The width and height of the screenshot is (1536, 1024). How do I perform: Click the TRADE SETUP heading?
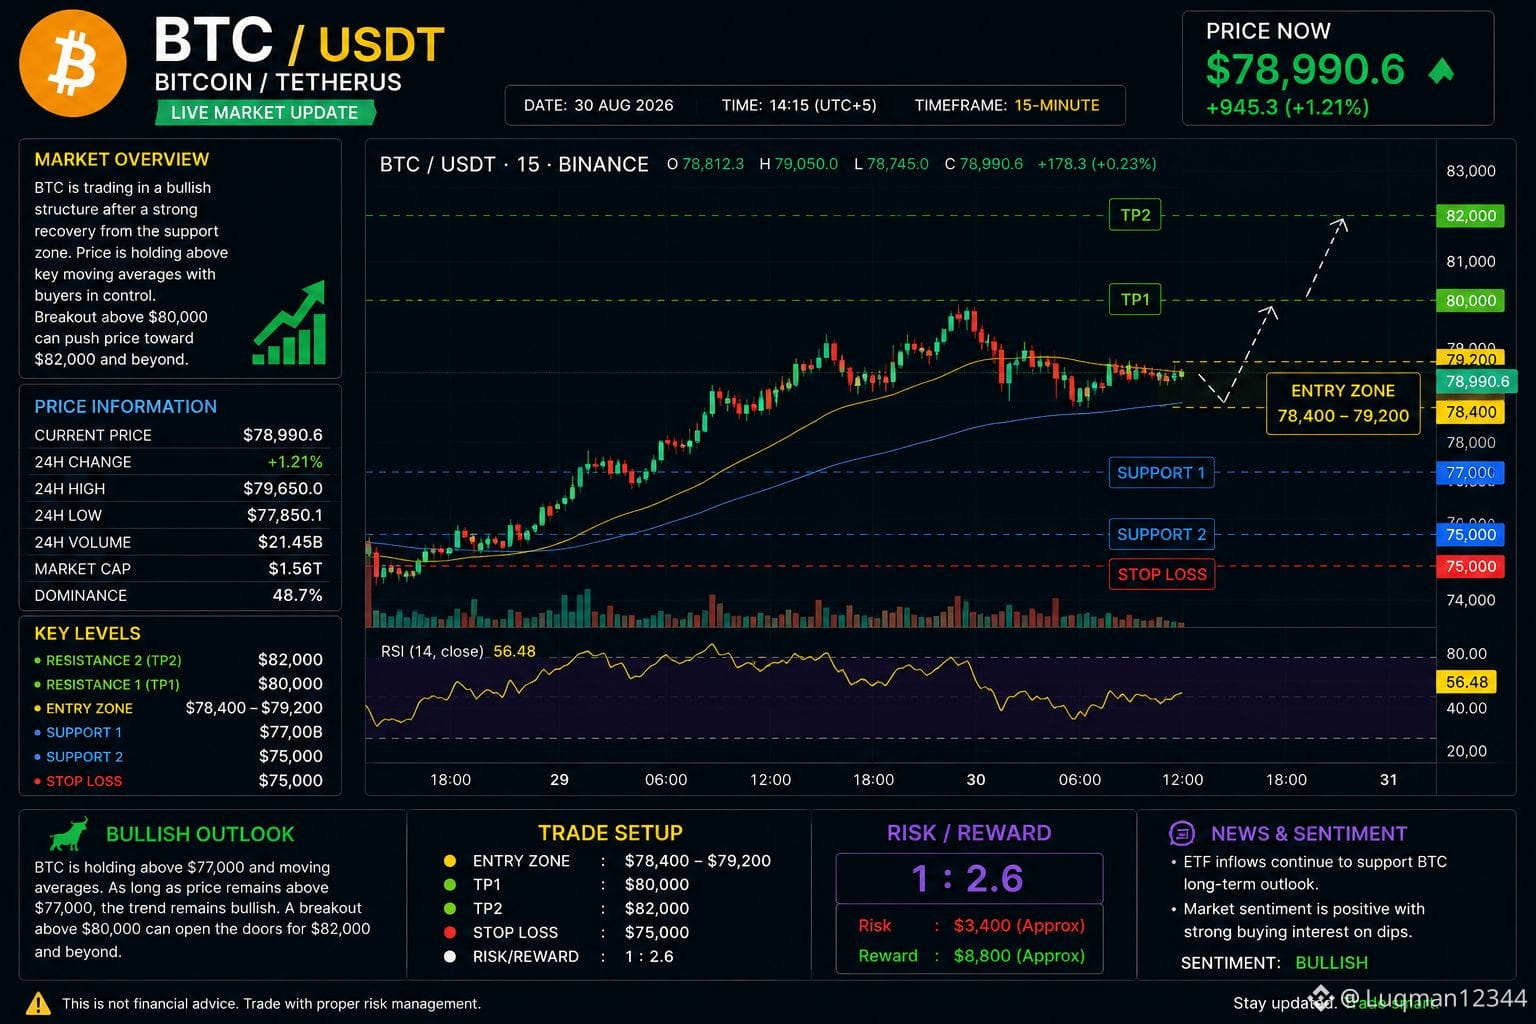coord(610,833)
